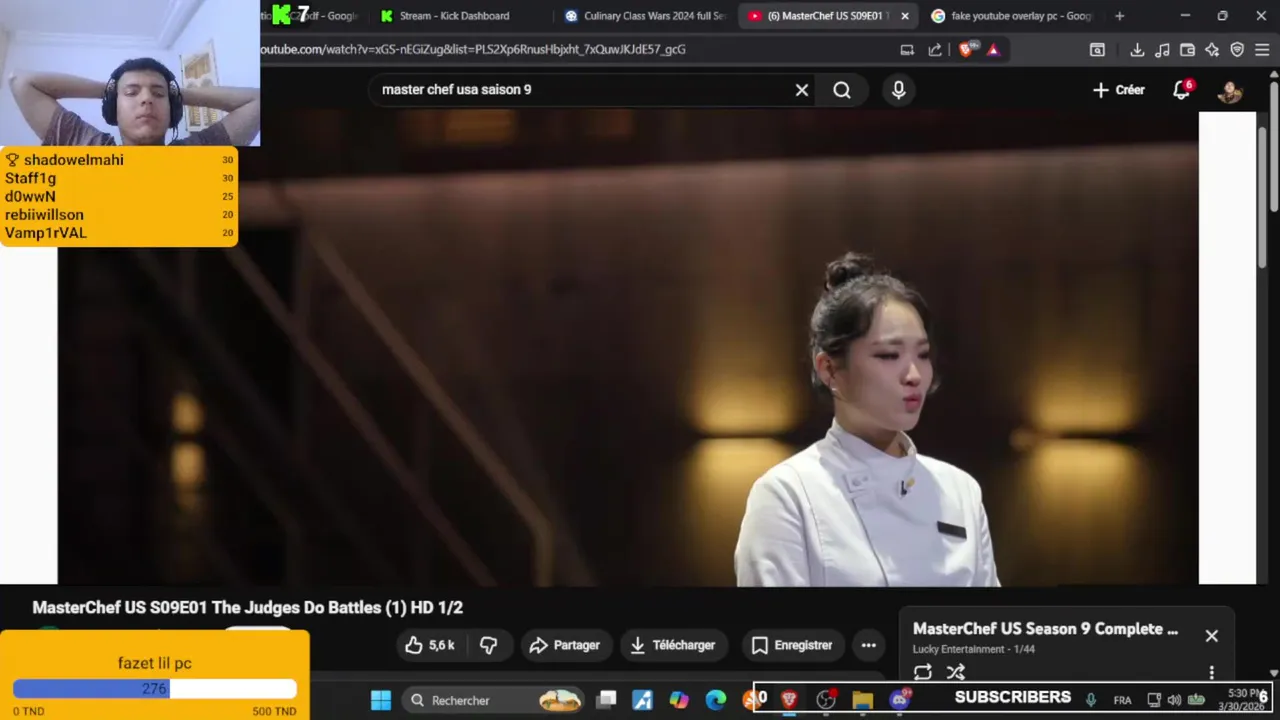The image size is (1280, 720).
Task: Clear the YouTube search query
Action: [801, 90]
